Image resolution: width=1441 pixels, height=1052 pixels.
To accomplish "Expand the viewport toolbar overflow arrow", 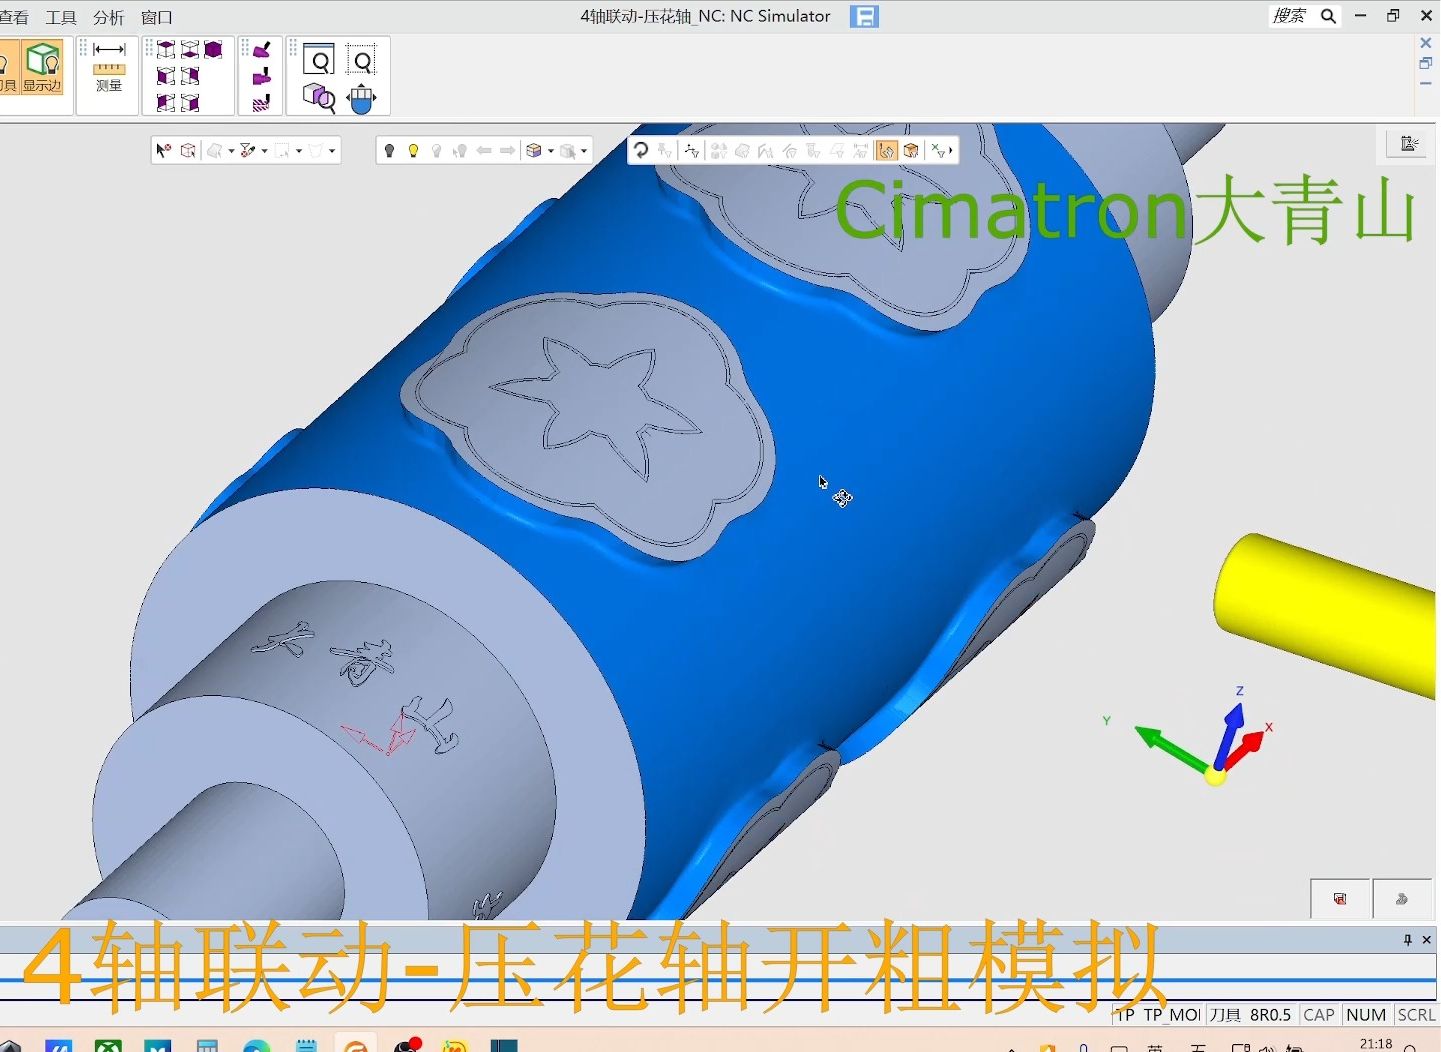I will coord(951,151).
